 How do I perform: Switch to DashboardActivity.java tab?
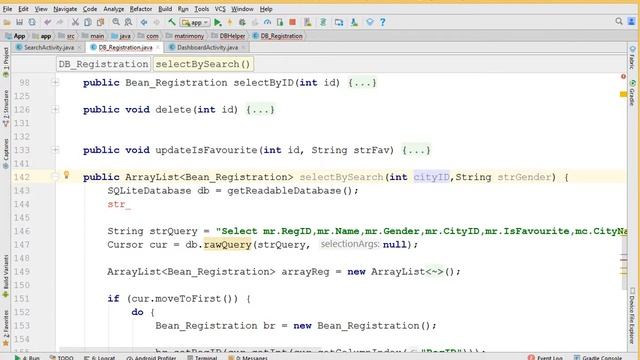tap(207, 47)
